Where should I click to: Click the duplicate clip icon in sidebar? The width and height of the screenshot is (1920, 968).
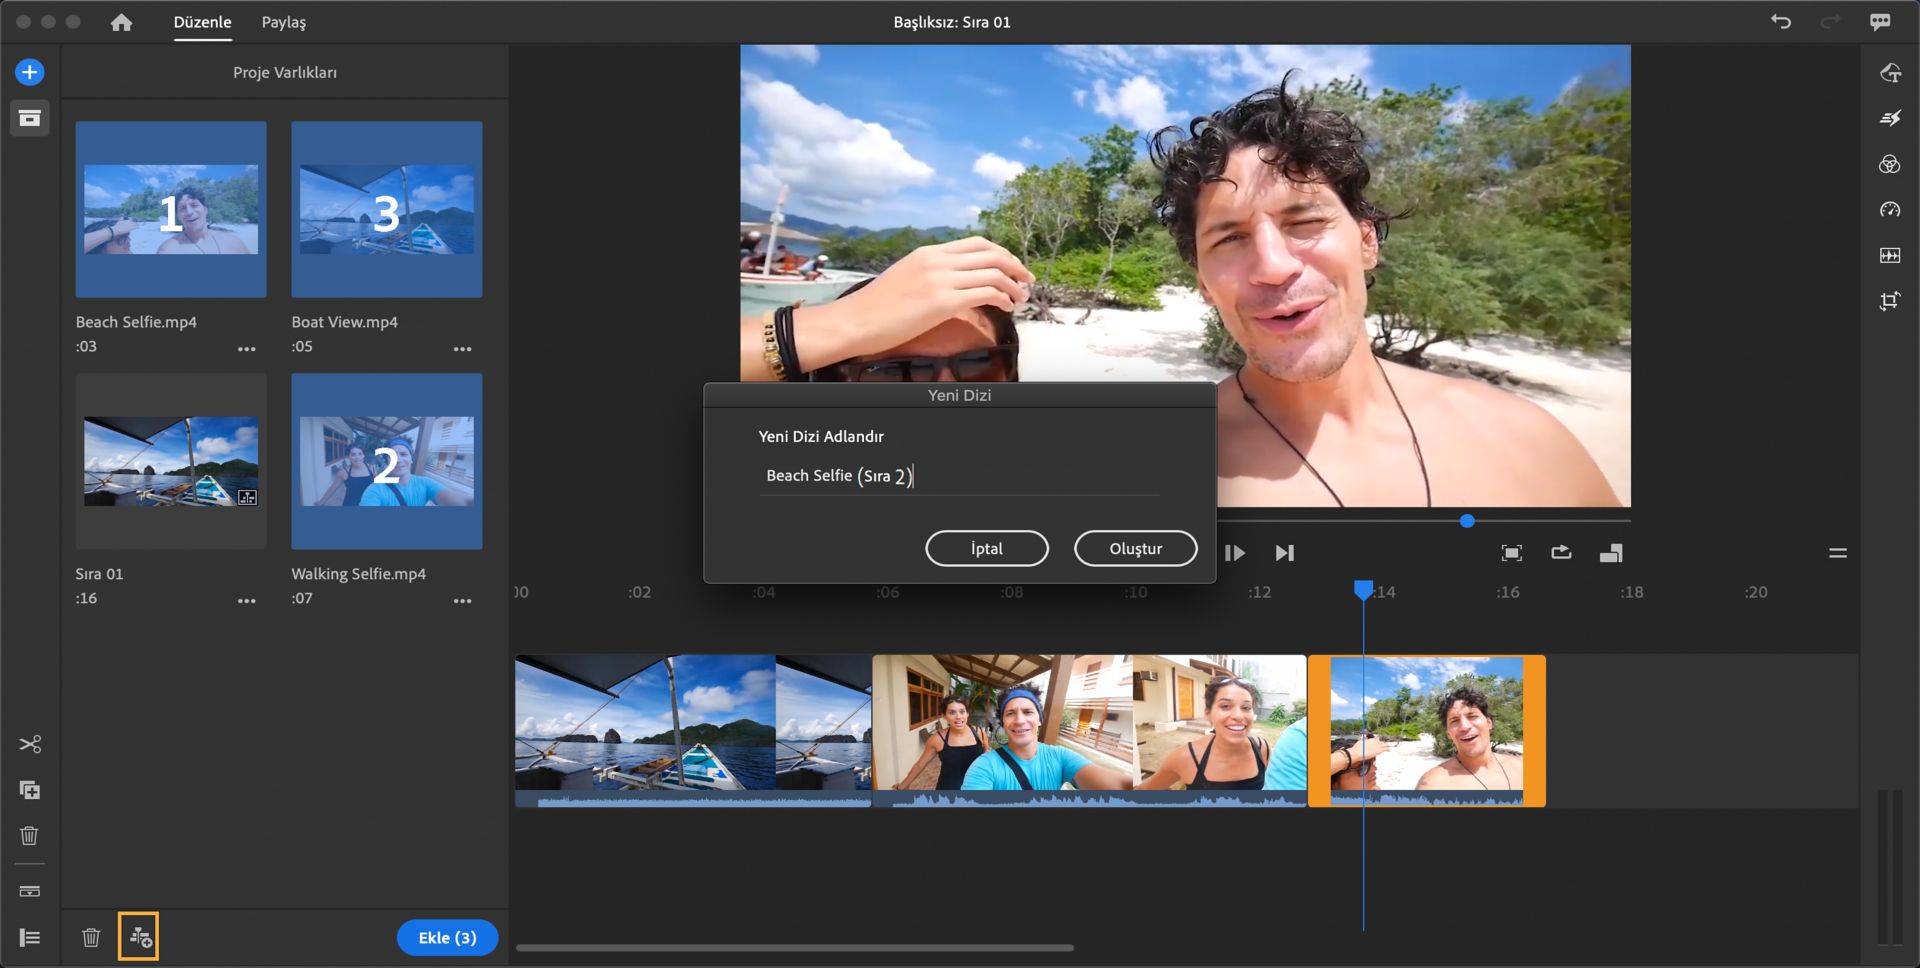29,790
